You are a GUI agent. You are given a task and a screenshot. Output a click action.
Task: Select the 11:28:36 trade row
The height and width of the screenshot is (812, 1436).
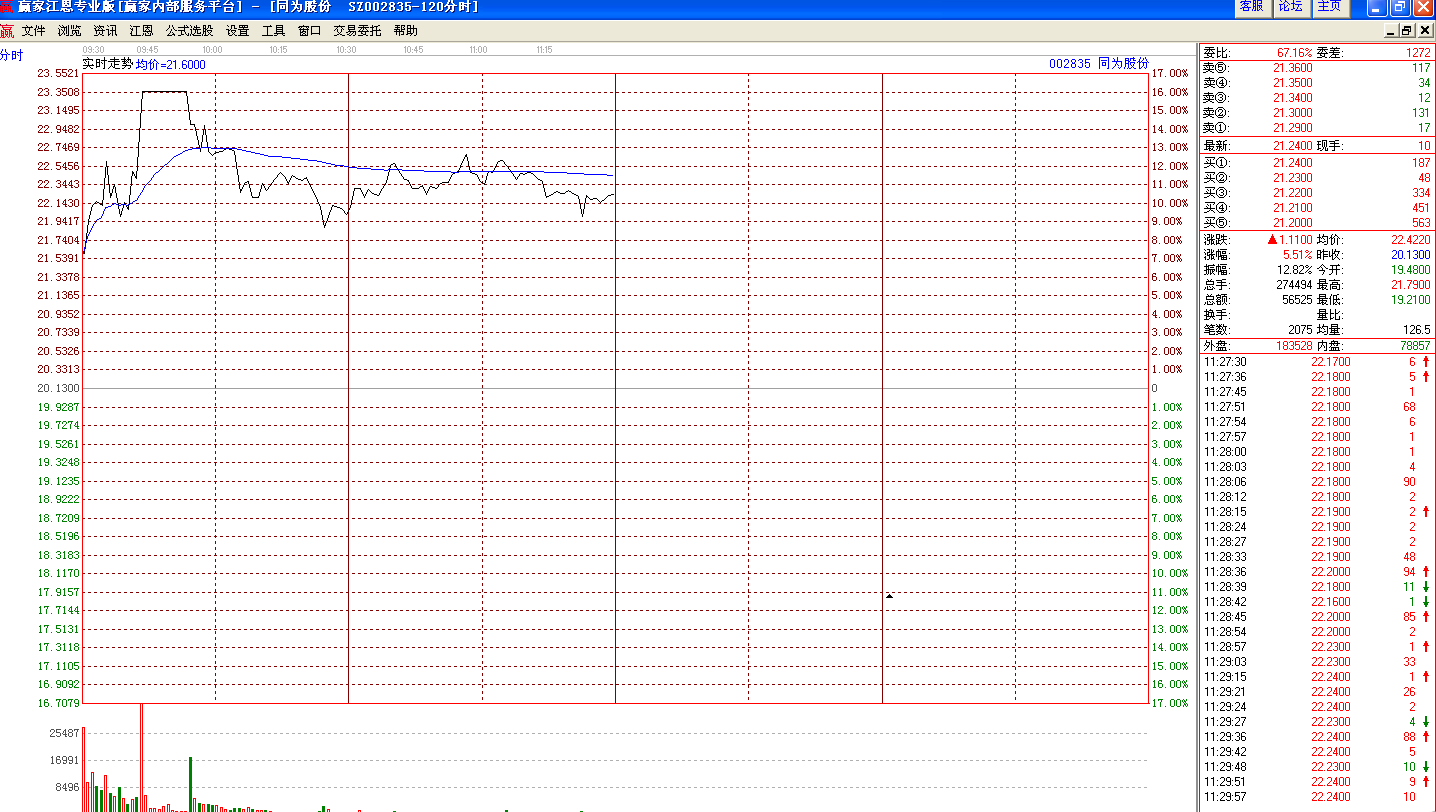[1316, 572]
